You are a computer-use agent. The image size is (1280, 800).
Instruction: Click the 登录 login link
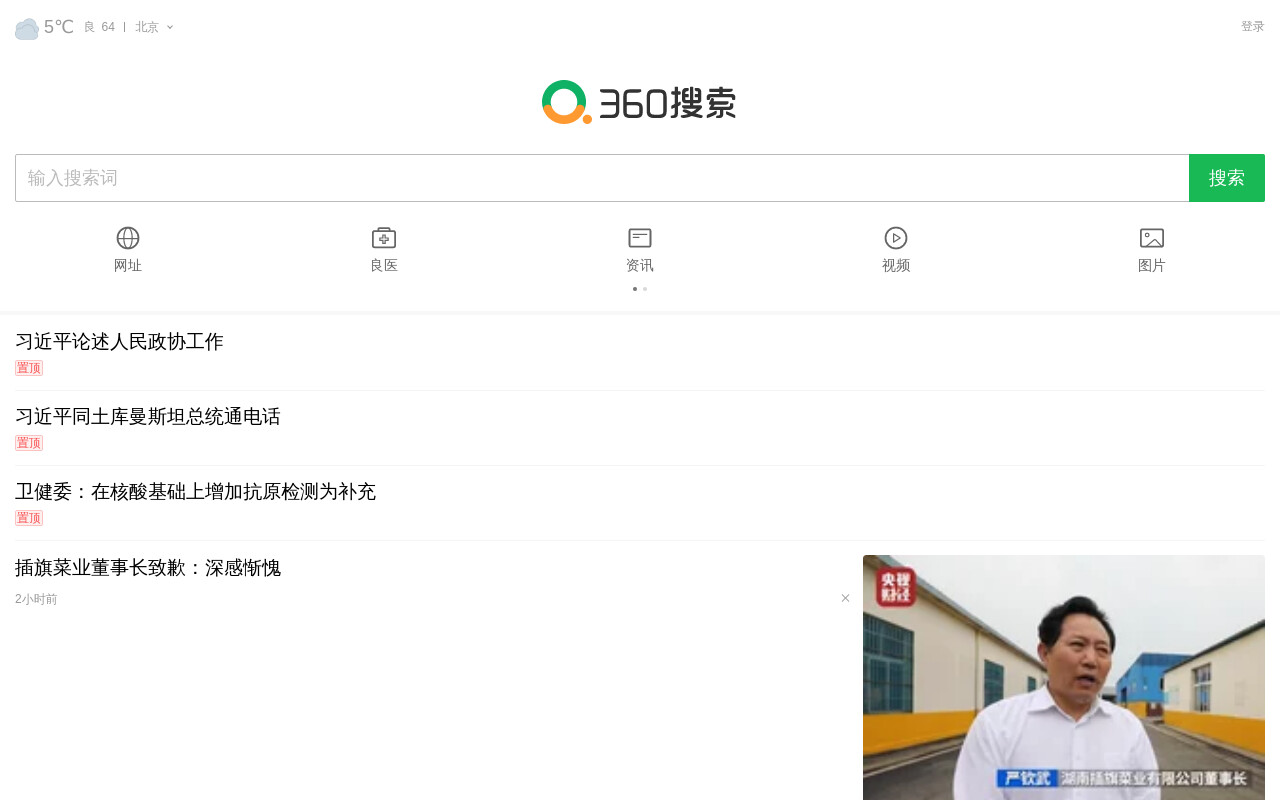(1252, 27)
